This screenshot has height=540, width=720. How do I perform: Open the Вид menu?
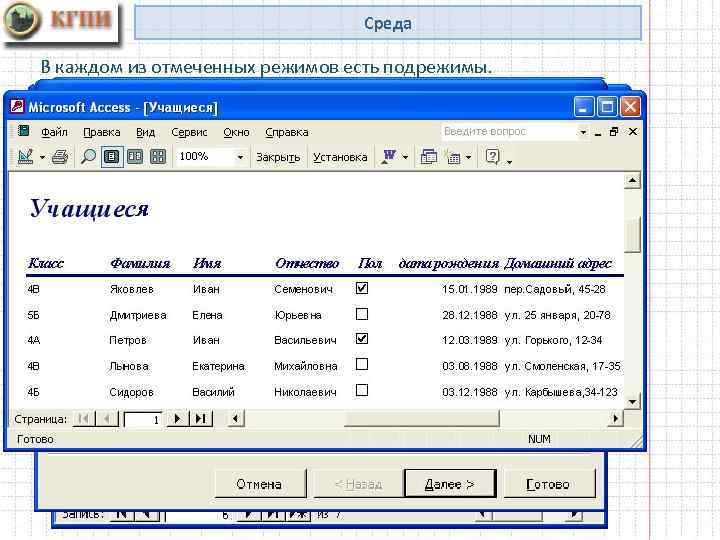145,132
